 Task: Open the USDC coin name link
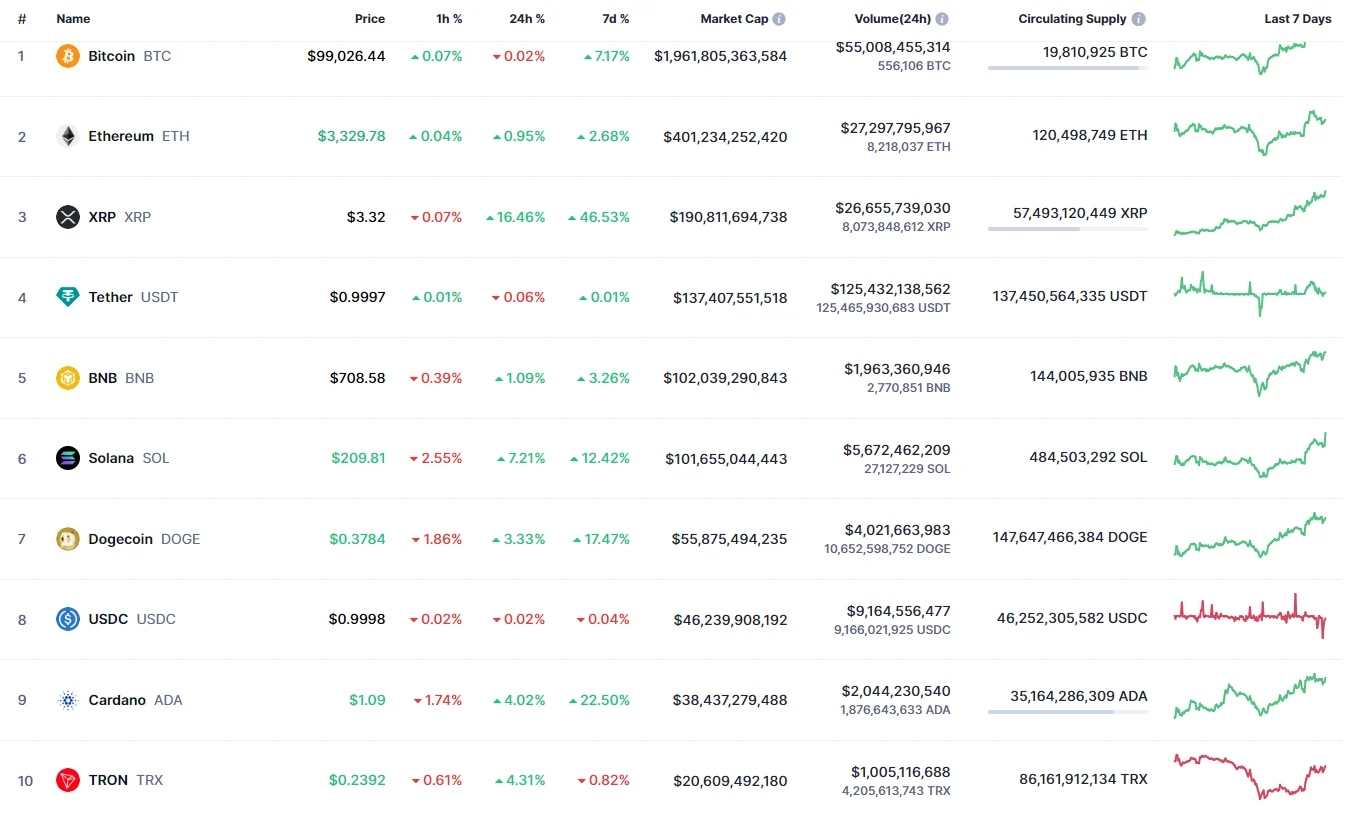pyautogui.click(x=108, y=619)
